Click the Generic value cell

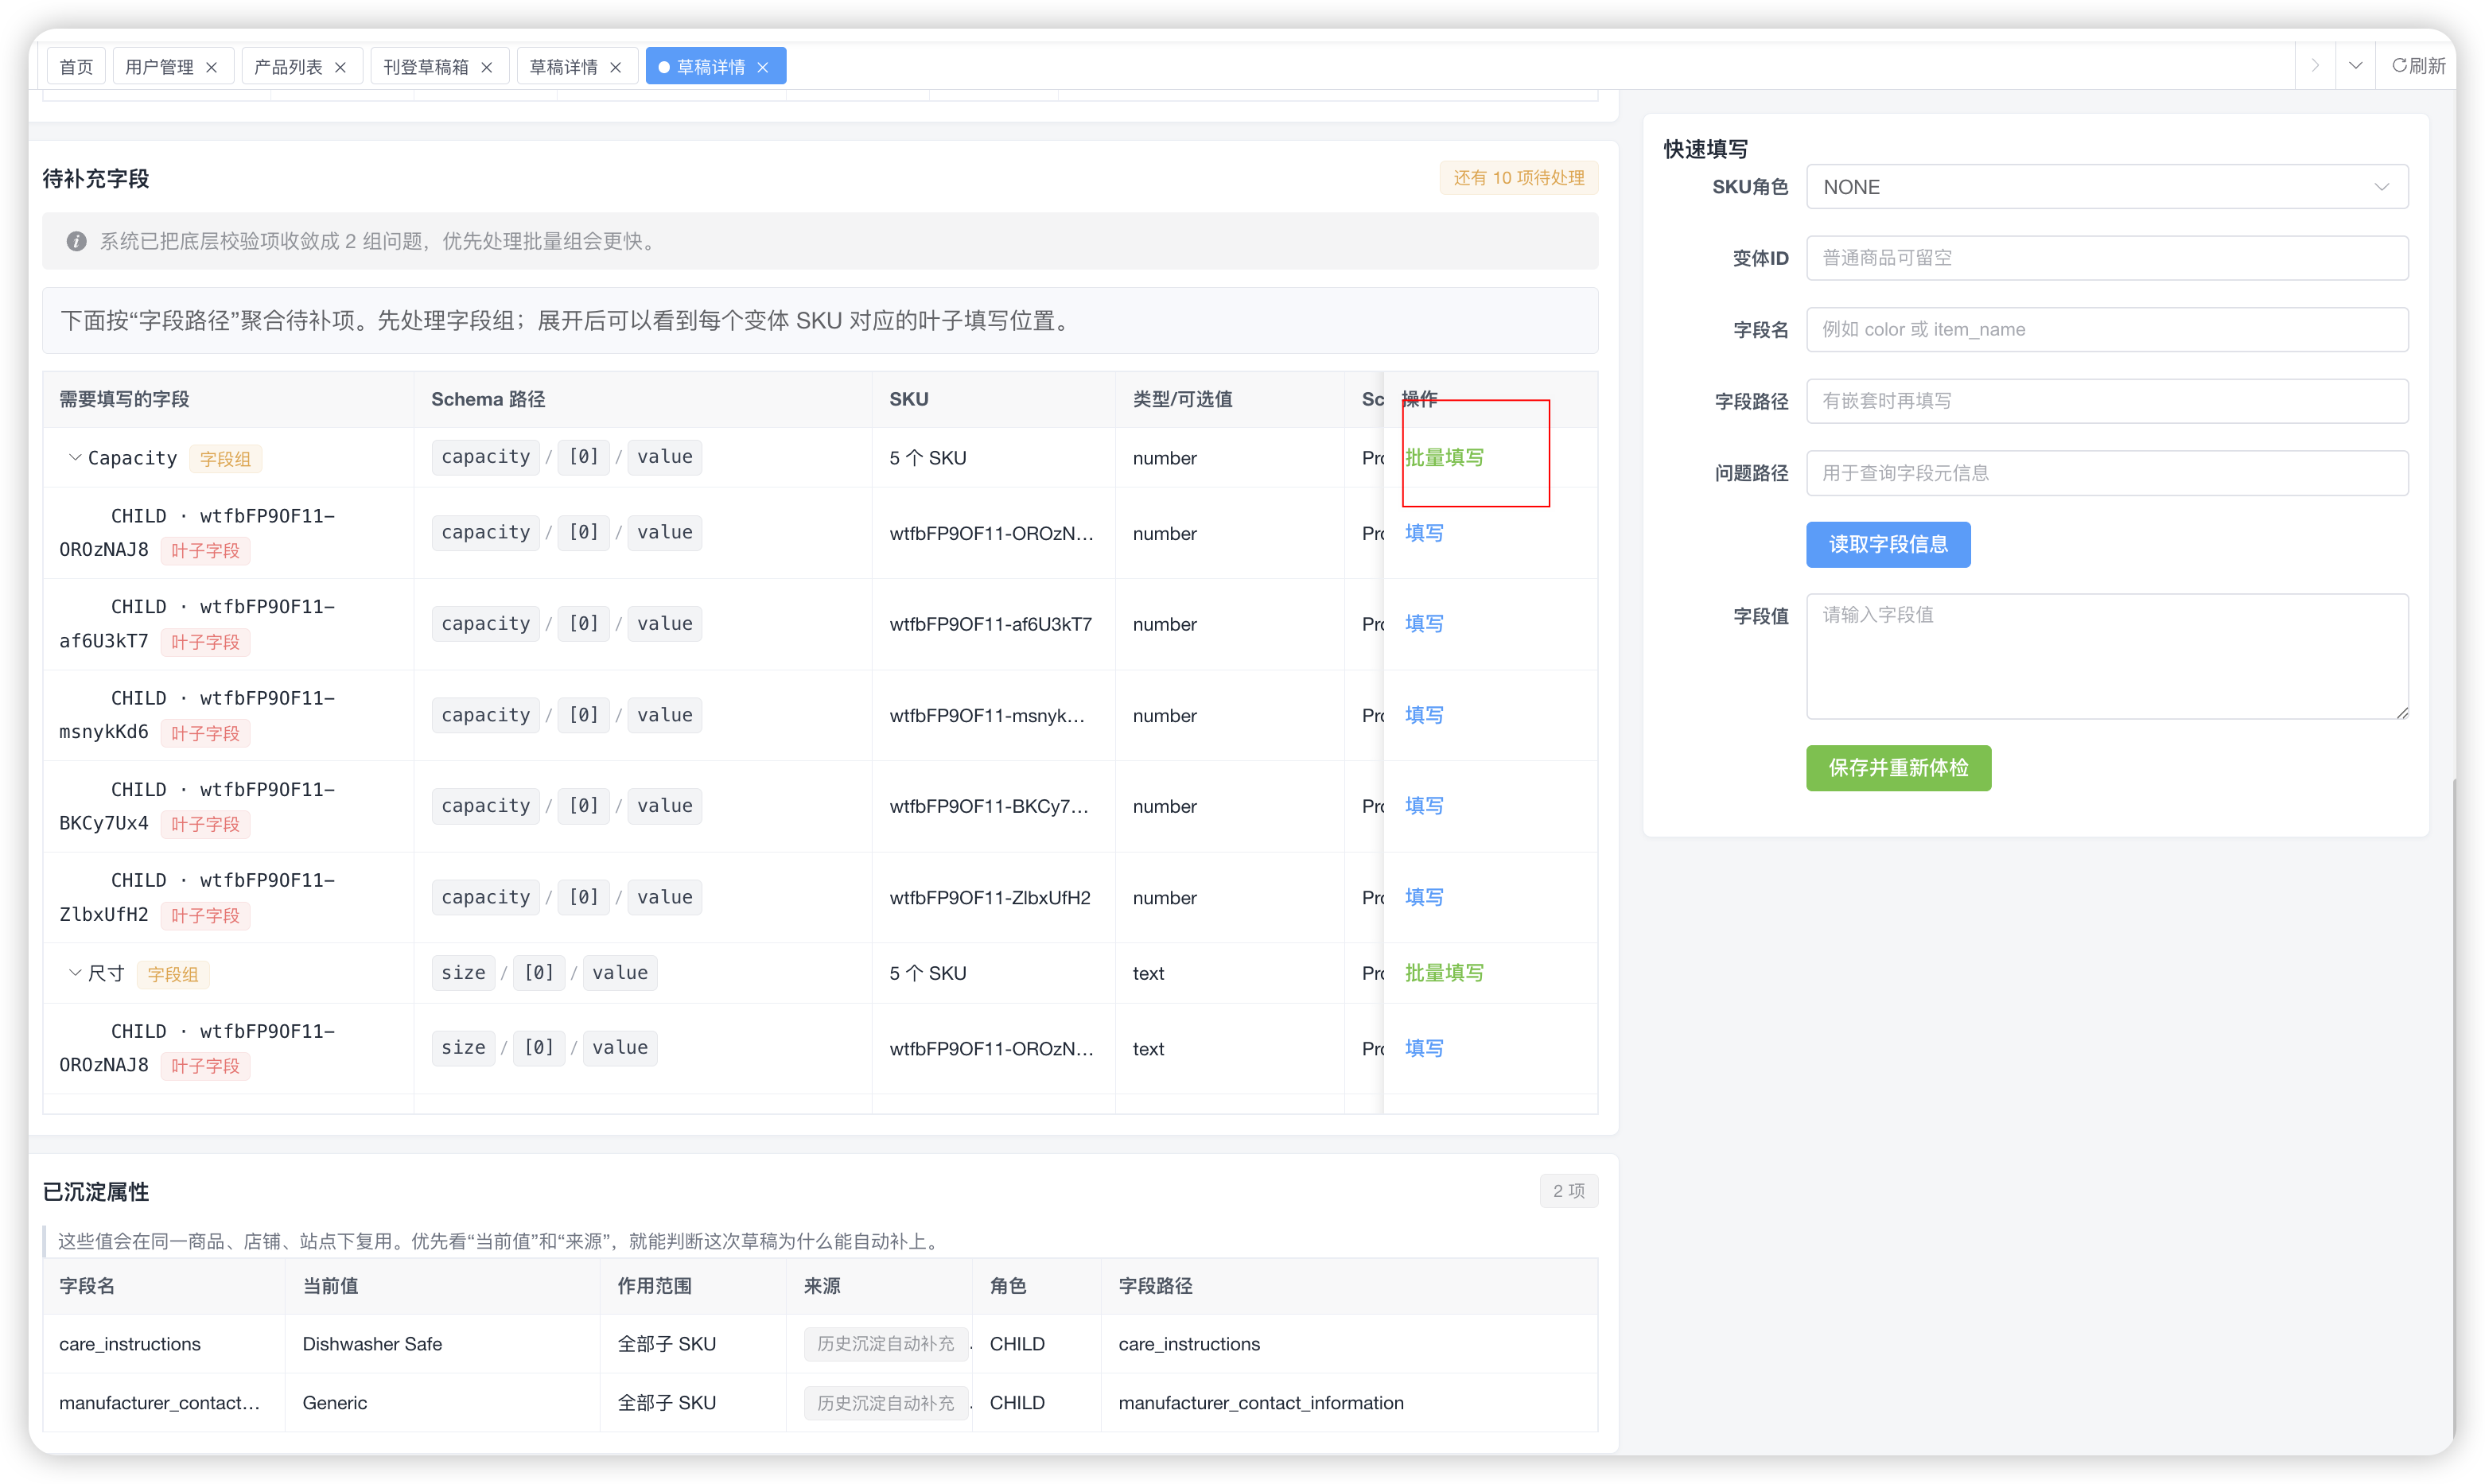coord(442,1403)
